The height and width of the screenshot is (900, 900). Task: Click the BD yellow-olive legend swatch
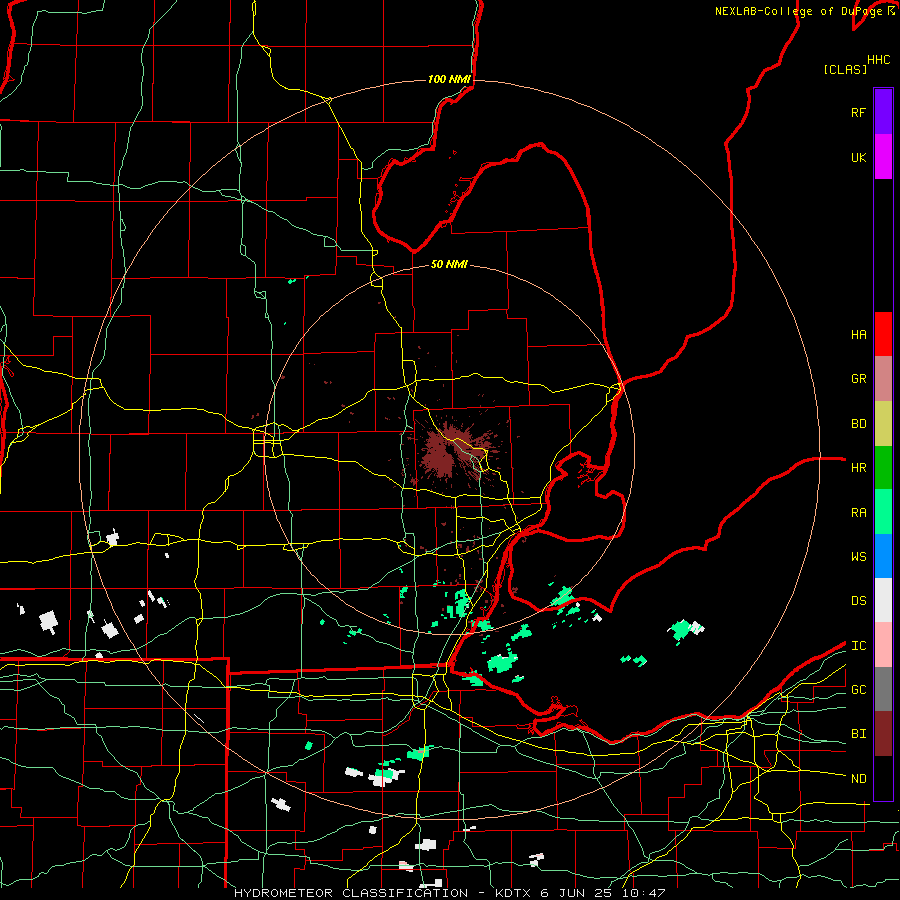pyautogui.click(x=883, y=424)
